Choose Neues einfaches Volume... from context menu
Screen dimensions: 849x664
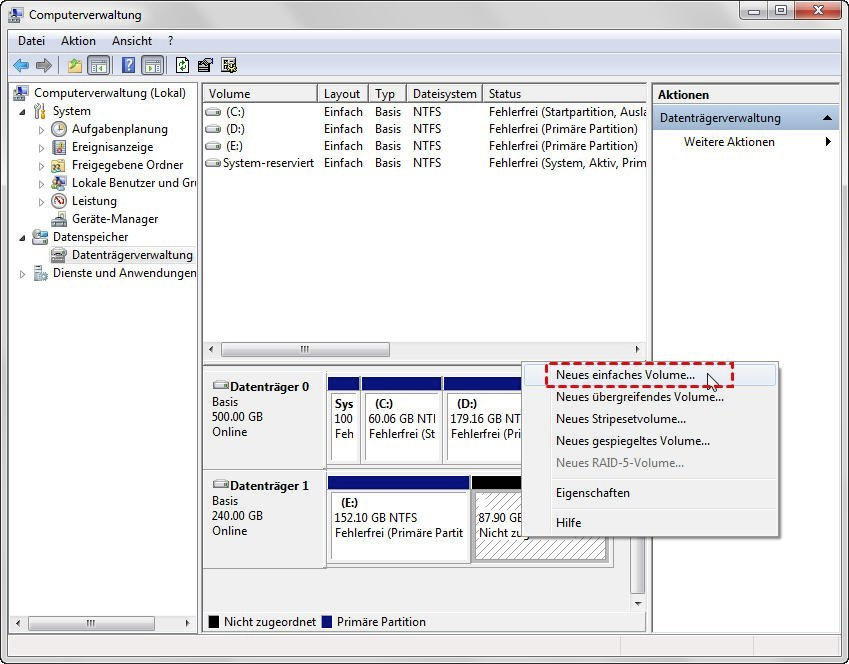(x=649, y=375)
